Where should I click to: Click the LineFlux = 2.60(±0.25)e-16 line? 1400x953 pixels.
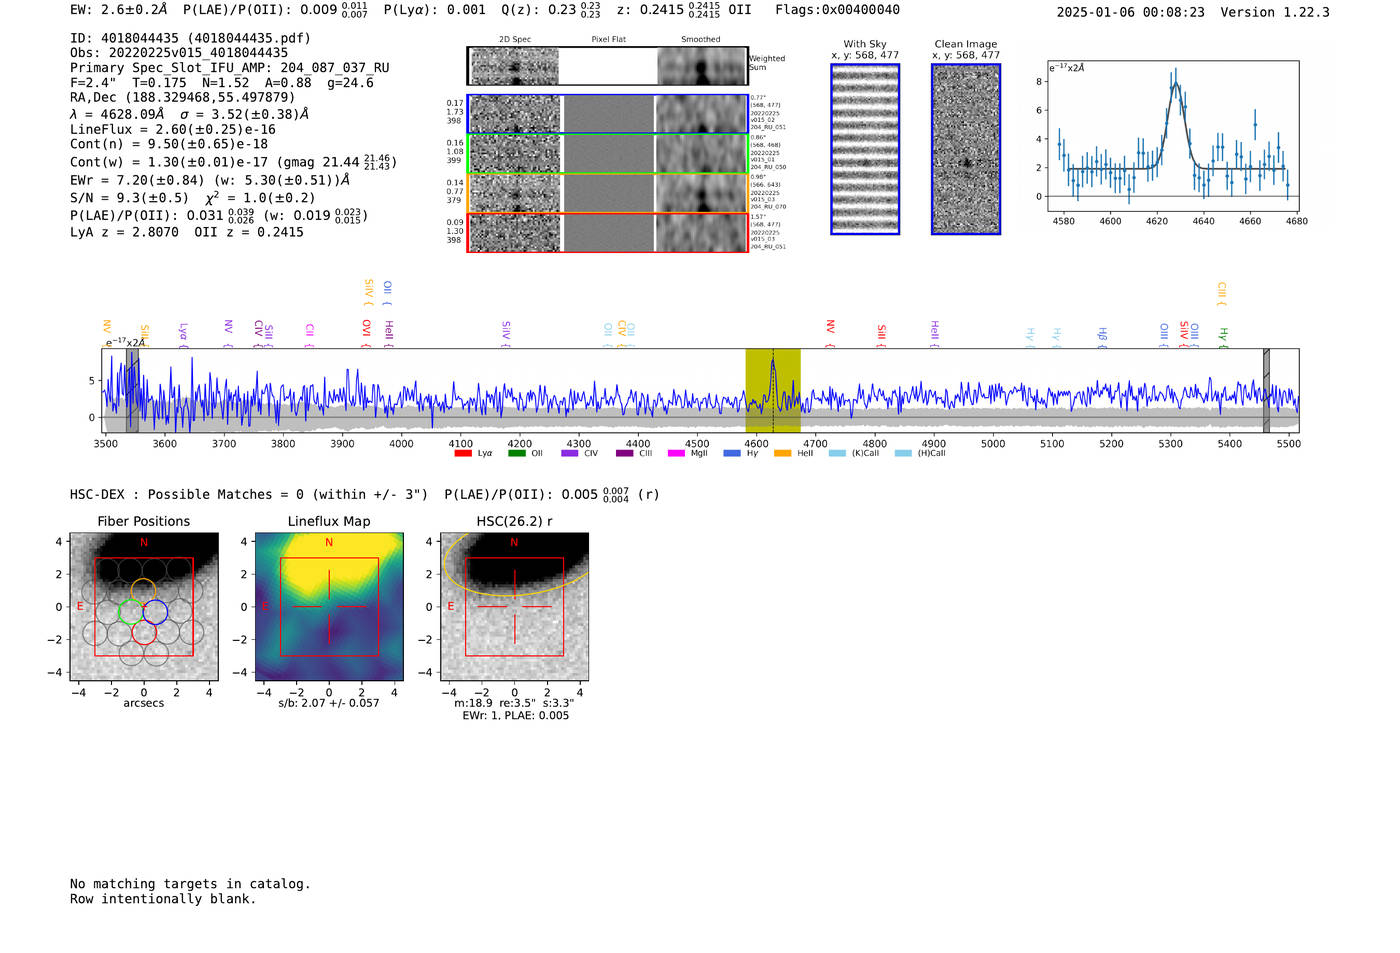point(173,129)
